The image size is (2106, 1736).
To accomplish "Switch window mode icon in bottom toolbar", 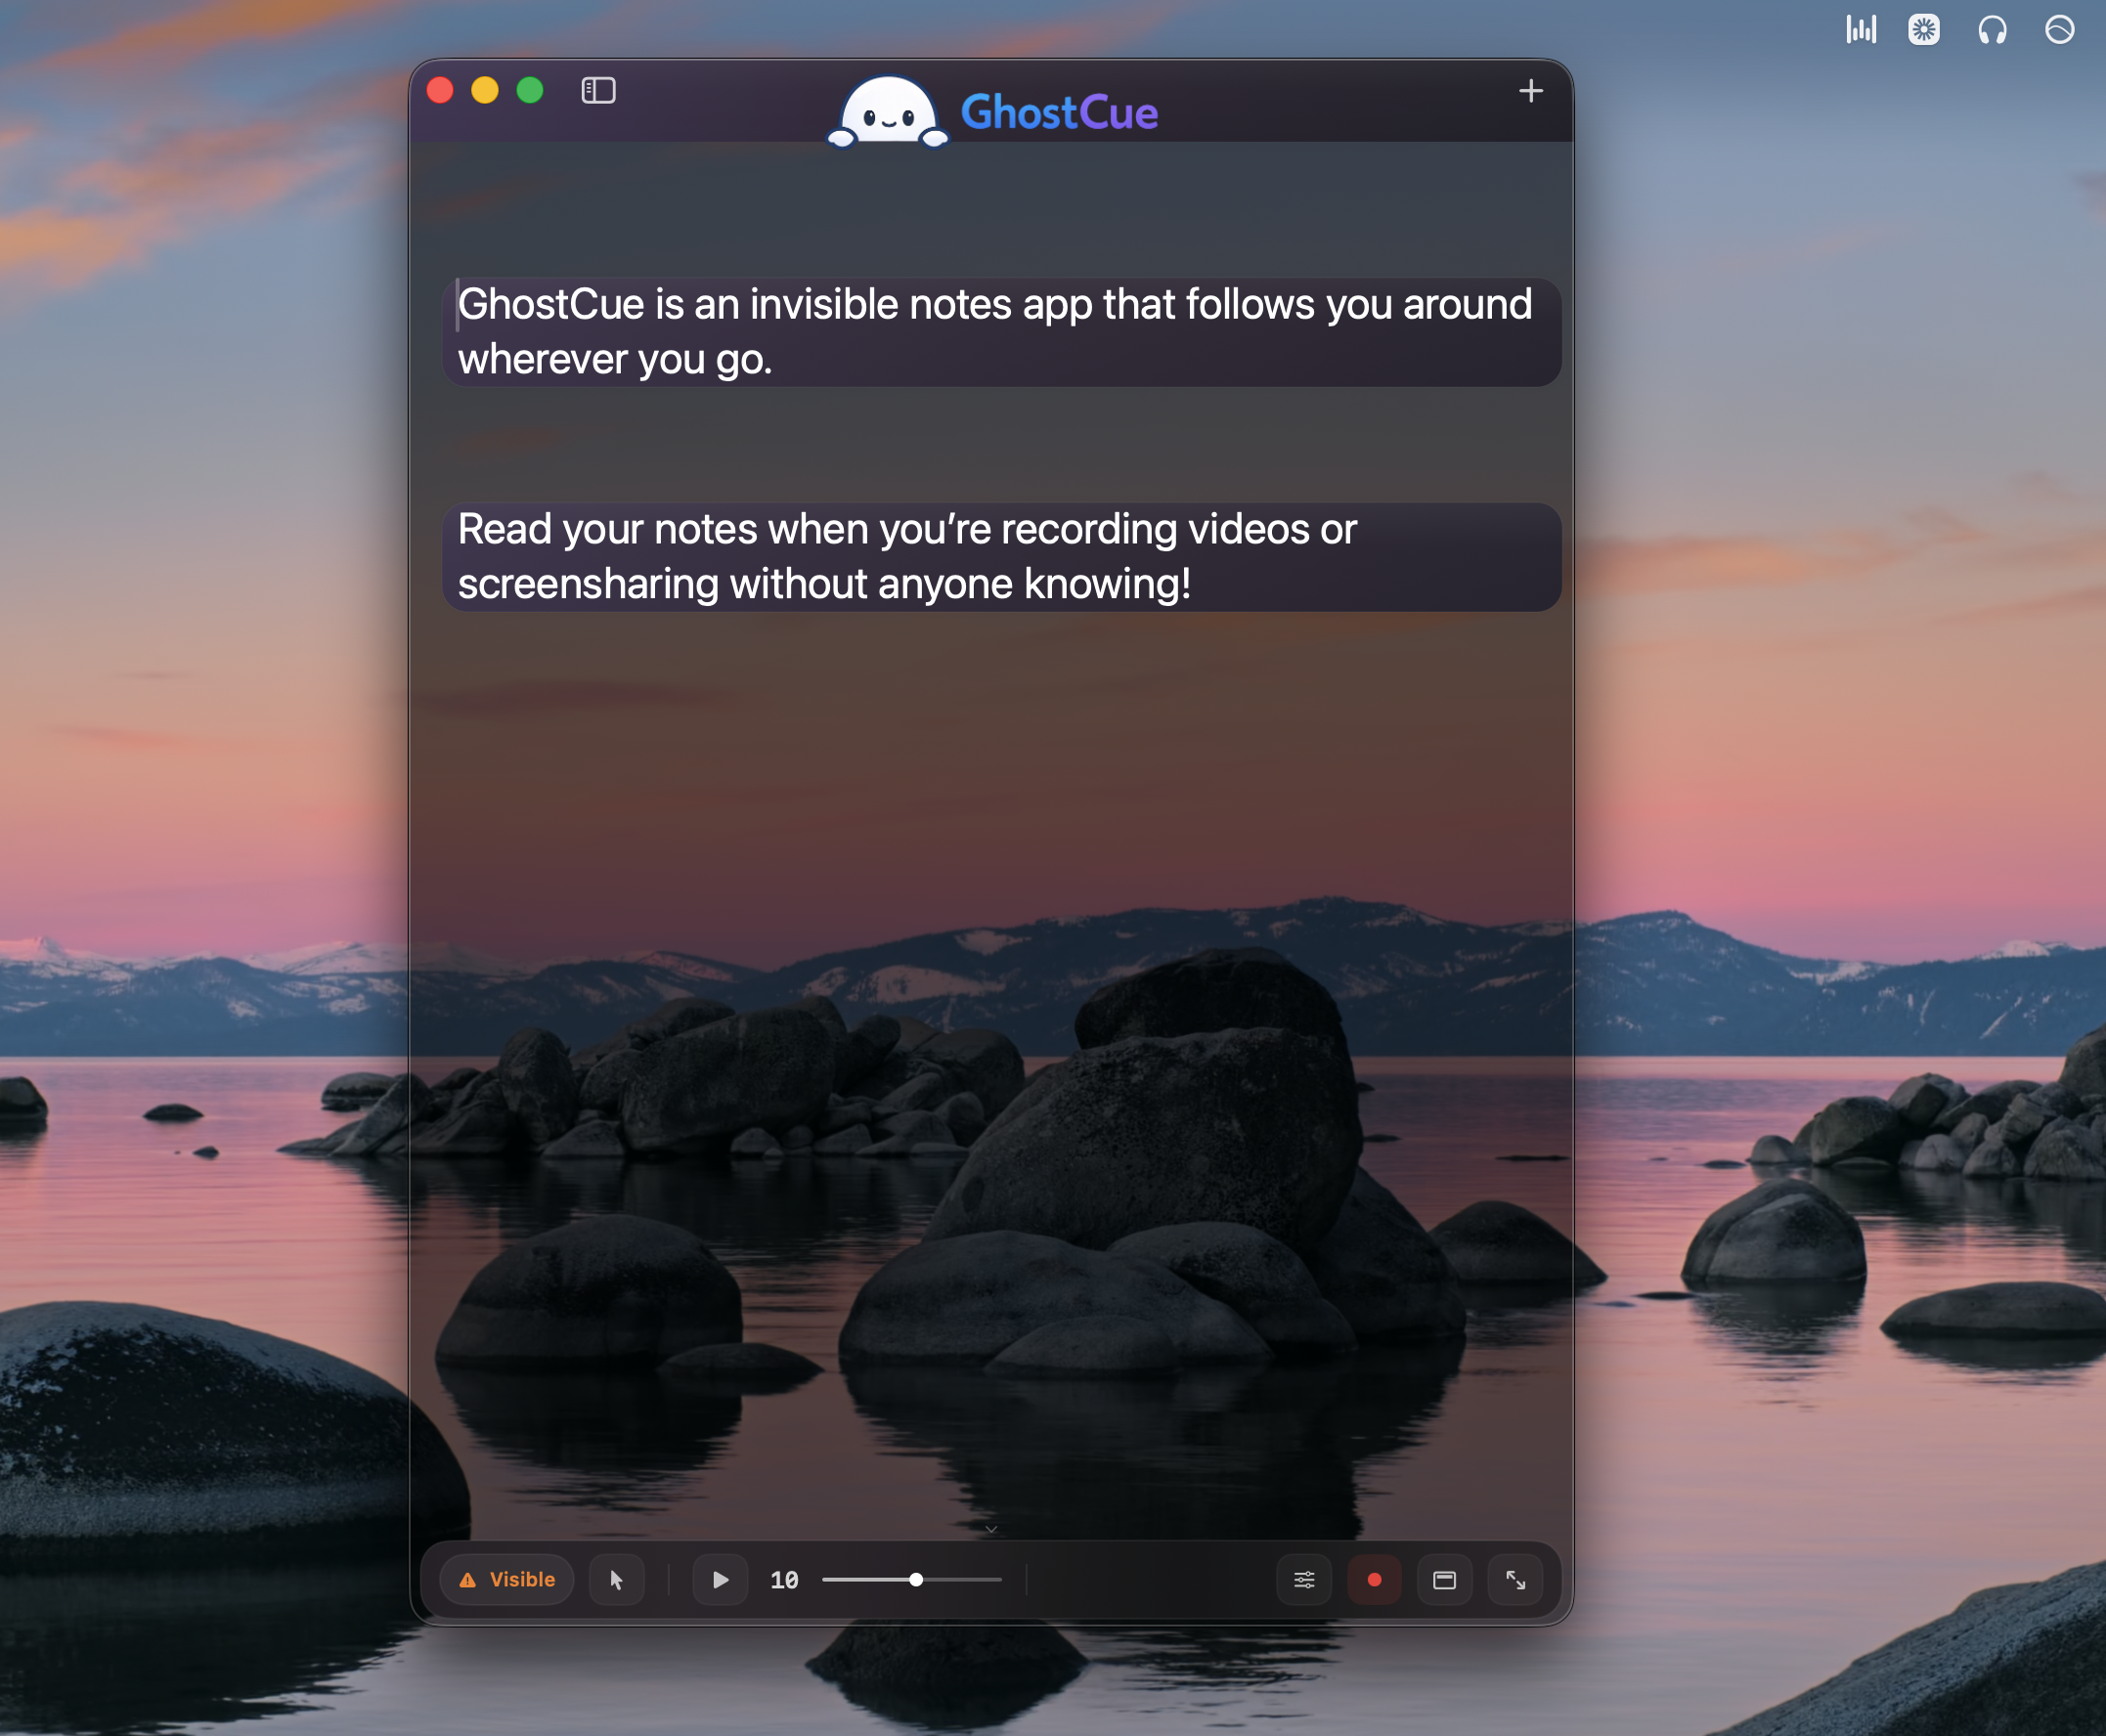I will 1444,1579.
